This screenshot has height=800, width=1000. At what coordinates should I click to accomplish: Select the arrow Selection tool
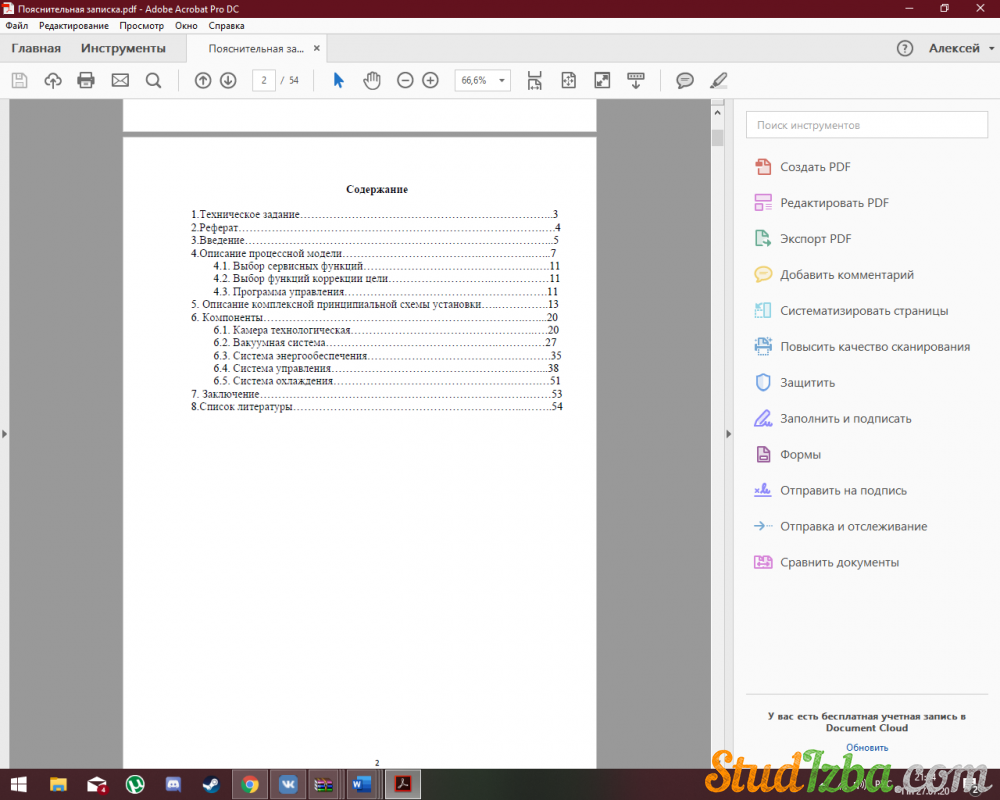point(338,80)
